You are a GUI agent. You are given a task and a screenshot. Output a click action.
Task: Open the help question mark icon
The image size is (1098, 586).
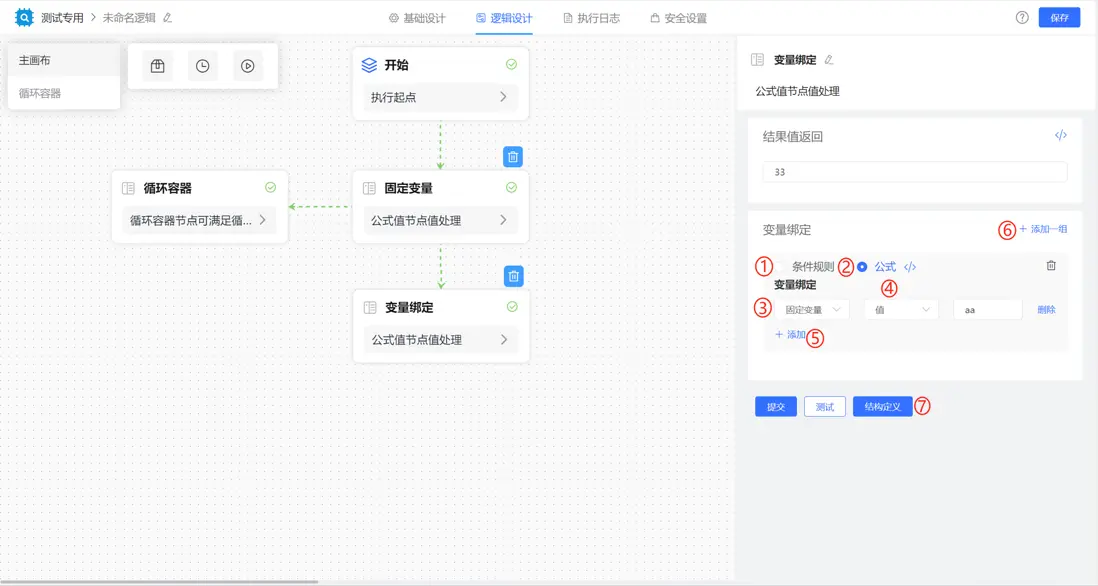pyautogui.click(x=1022, y=18)
